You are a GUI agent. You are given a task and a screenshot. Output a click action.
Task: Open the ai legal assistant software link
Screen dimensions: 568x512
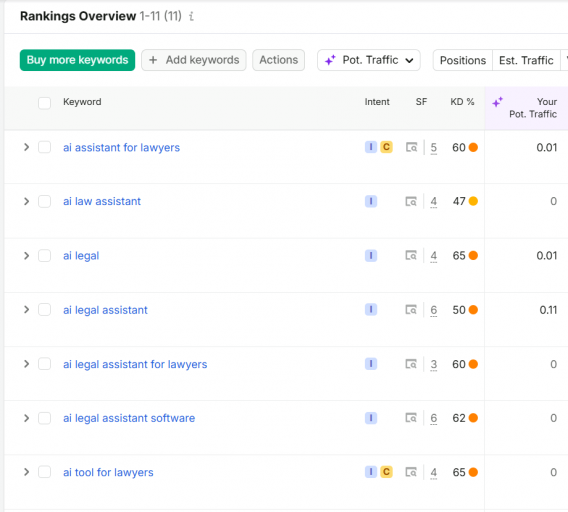[x=129, y=418]
